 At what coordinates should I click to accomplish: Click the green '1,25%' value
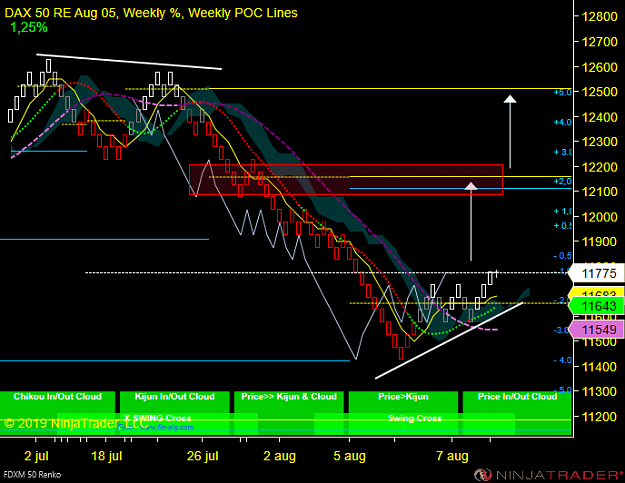pos(29,27)
